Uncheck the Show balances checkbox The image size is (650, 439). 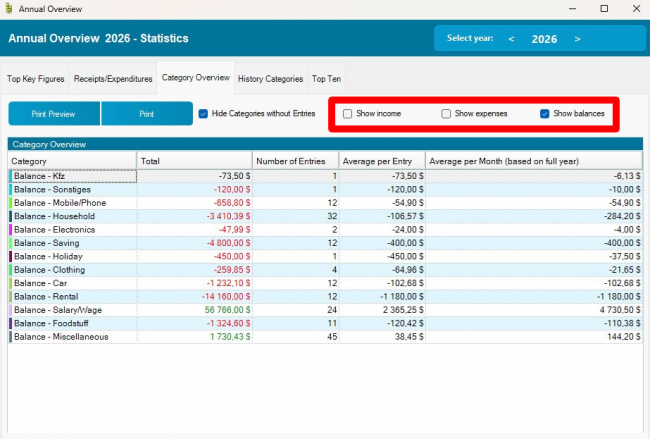545,114
